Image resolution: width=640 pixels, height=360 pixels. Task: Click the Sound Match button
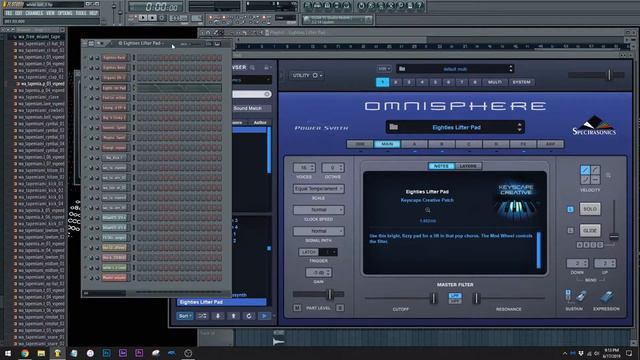coord(251,108)
